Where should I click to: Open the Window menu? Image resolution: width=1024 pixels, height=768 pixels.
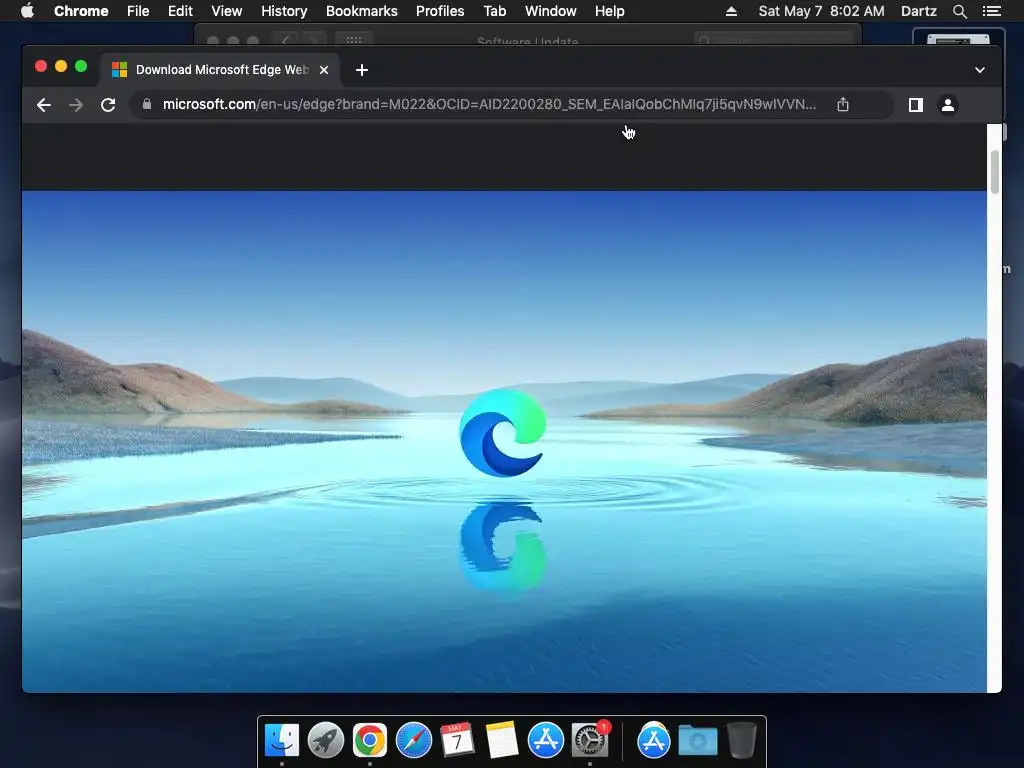pyautogui.click(x=551, y=11)
